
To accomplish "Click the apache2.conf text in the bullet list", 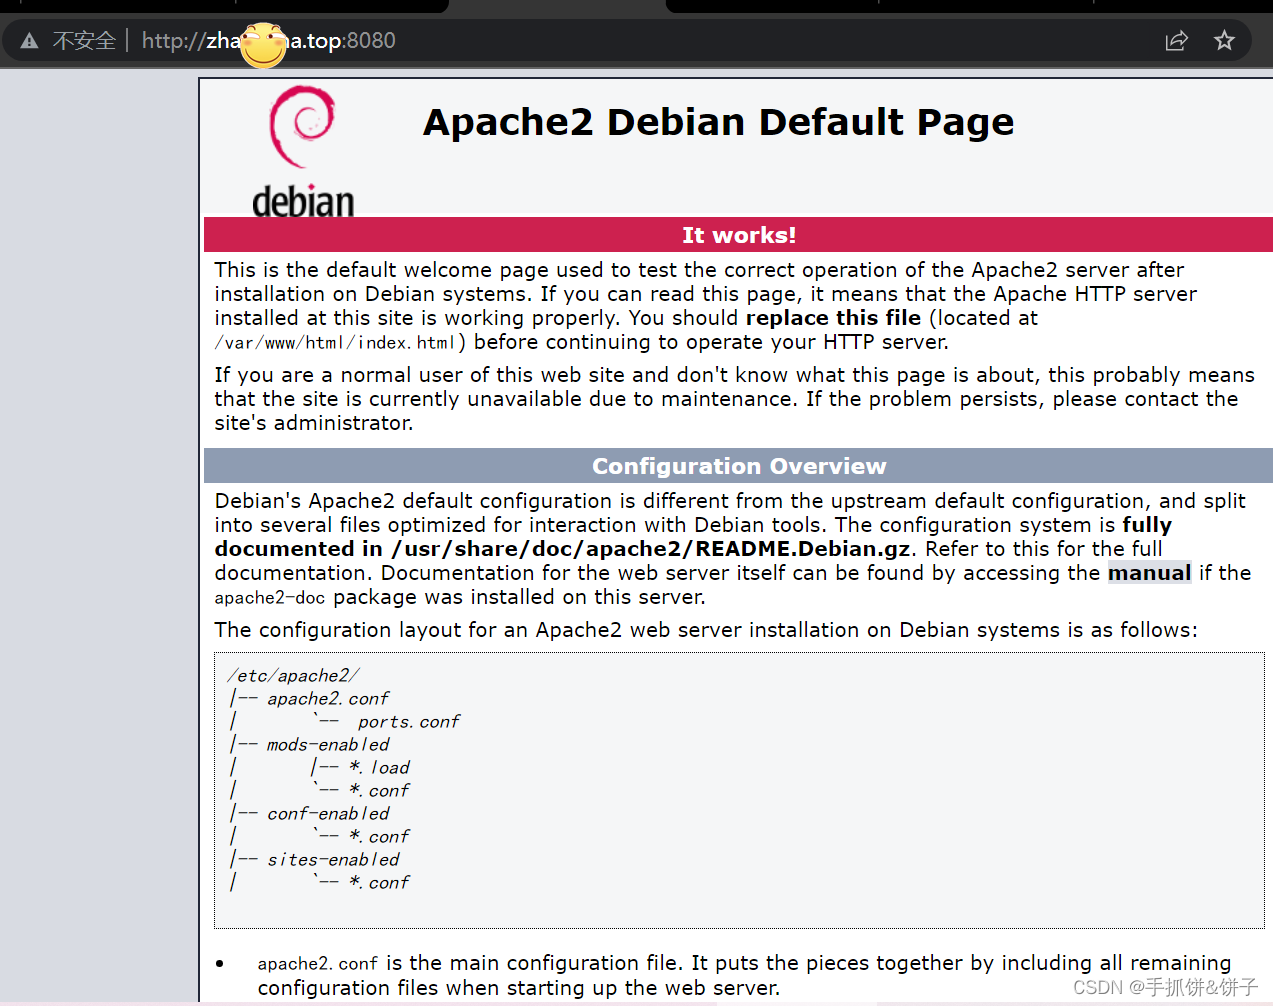I will pos(317,962).
